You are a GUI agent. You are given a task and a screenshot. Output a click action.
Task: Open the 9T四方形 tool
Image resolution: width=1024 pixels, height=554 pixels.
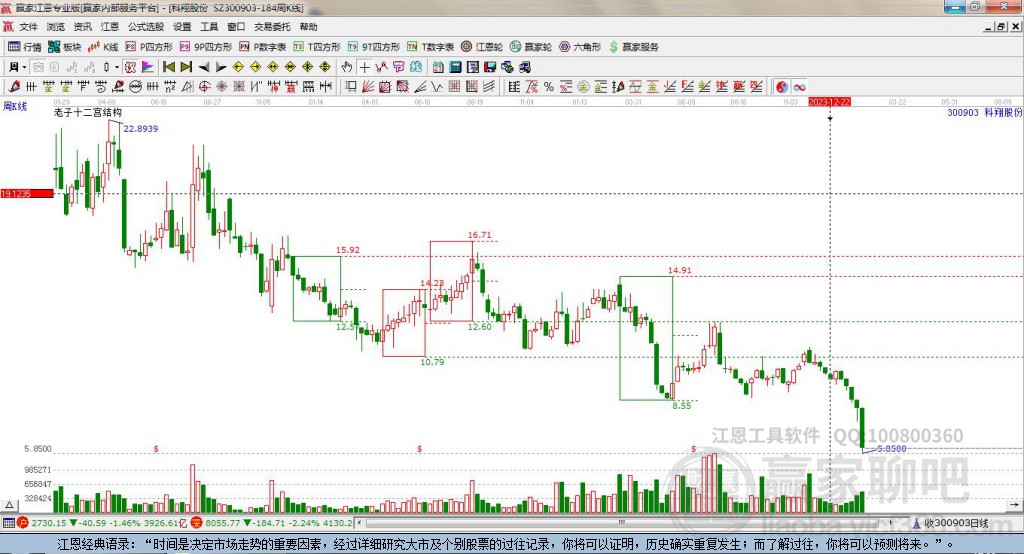click(374, 47)
